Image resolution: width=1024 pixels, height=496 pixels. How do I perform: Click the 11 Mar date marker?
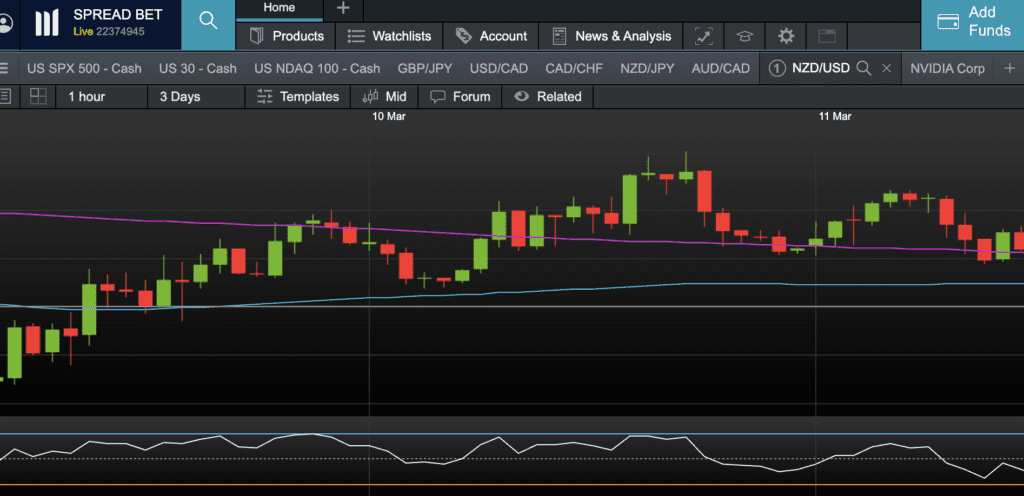835,116
